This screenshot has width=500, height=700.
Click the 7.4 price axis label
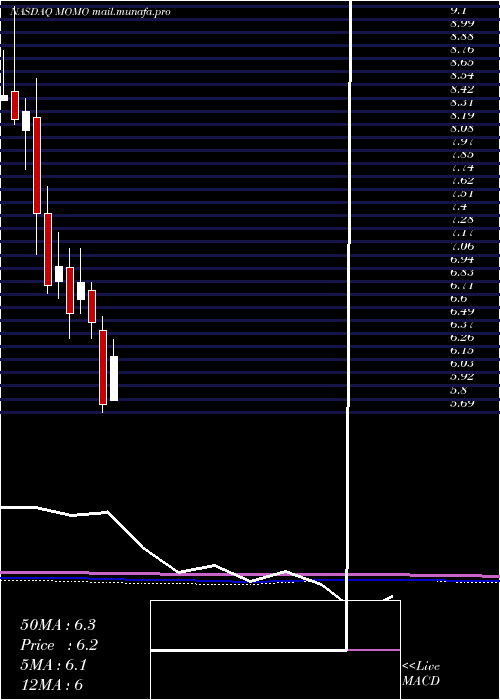(458, 207)
